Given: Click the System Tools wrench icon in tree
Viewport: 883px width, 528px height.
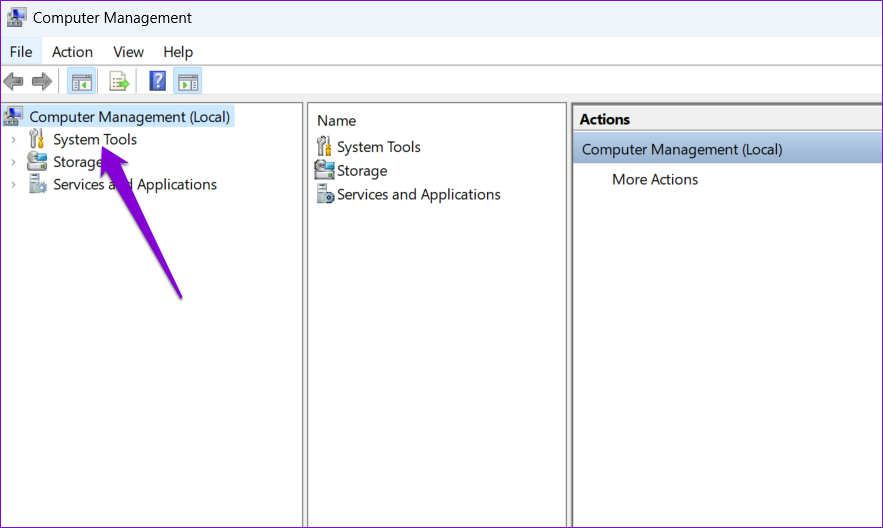Looking at the screenshot, I should 37,138.
